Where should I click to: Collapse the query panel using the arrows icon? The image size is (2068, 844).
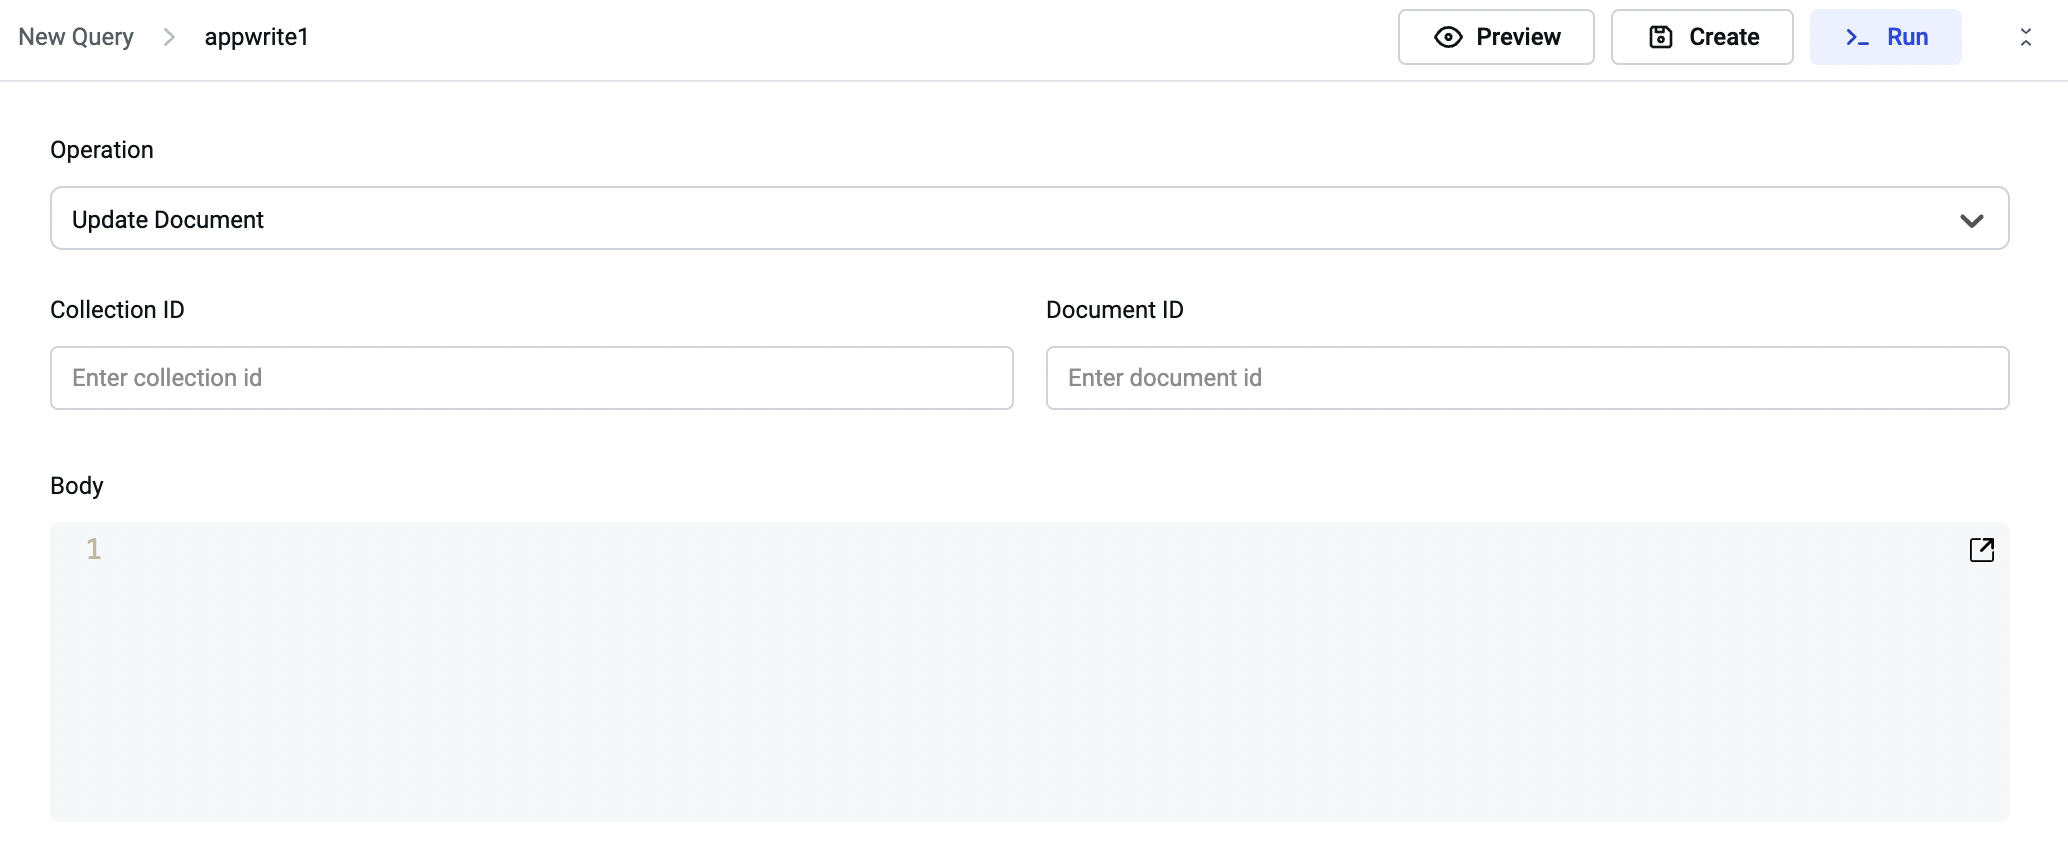pos(2025,37)
